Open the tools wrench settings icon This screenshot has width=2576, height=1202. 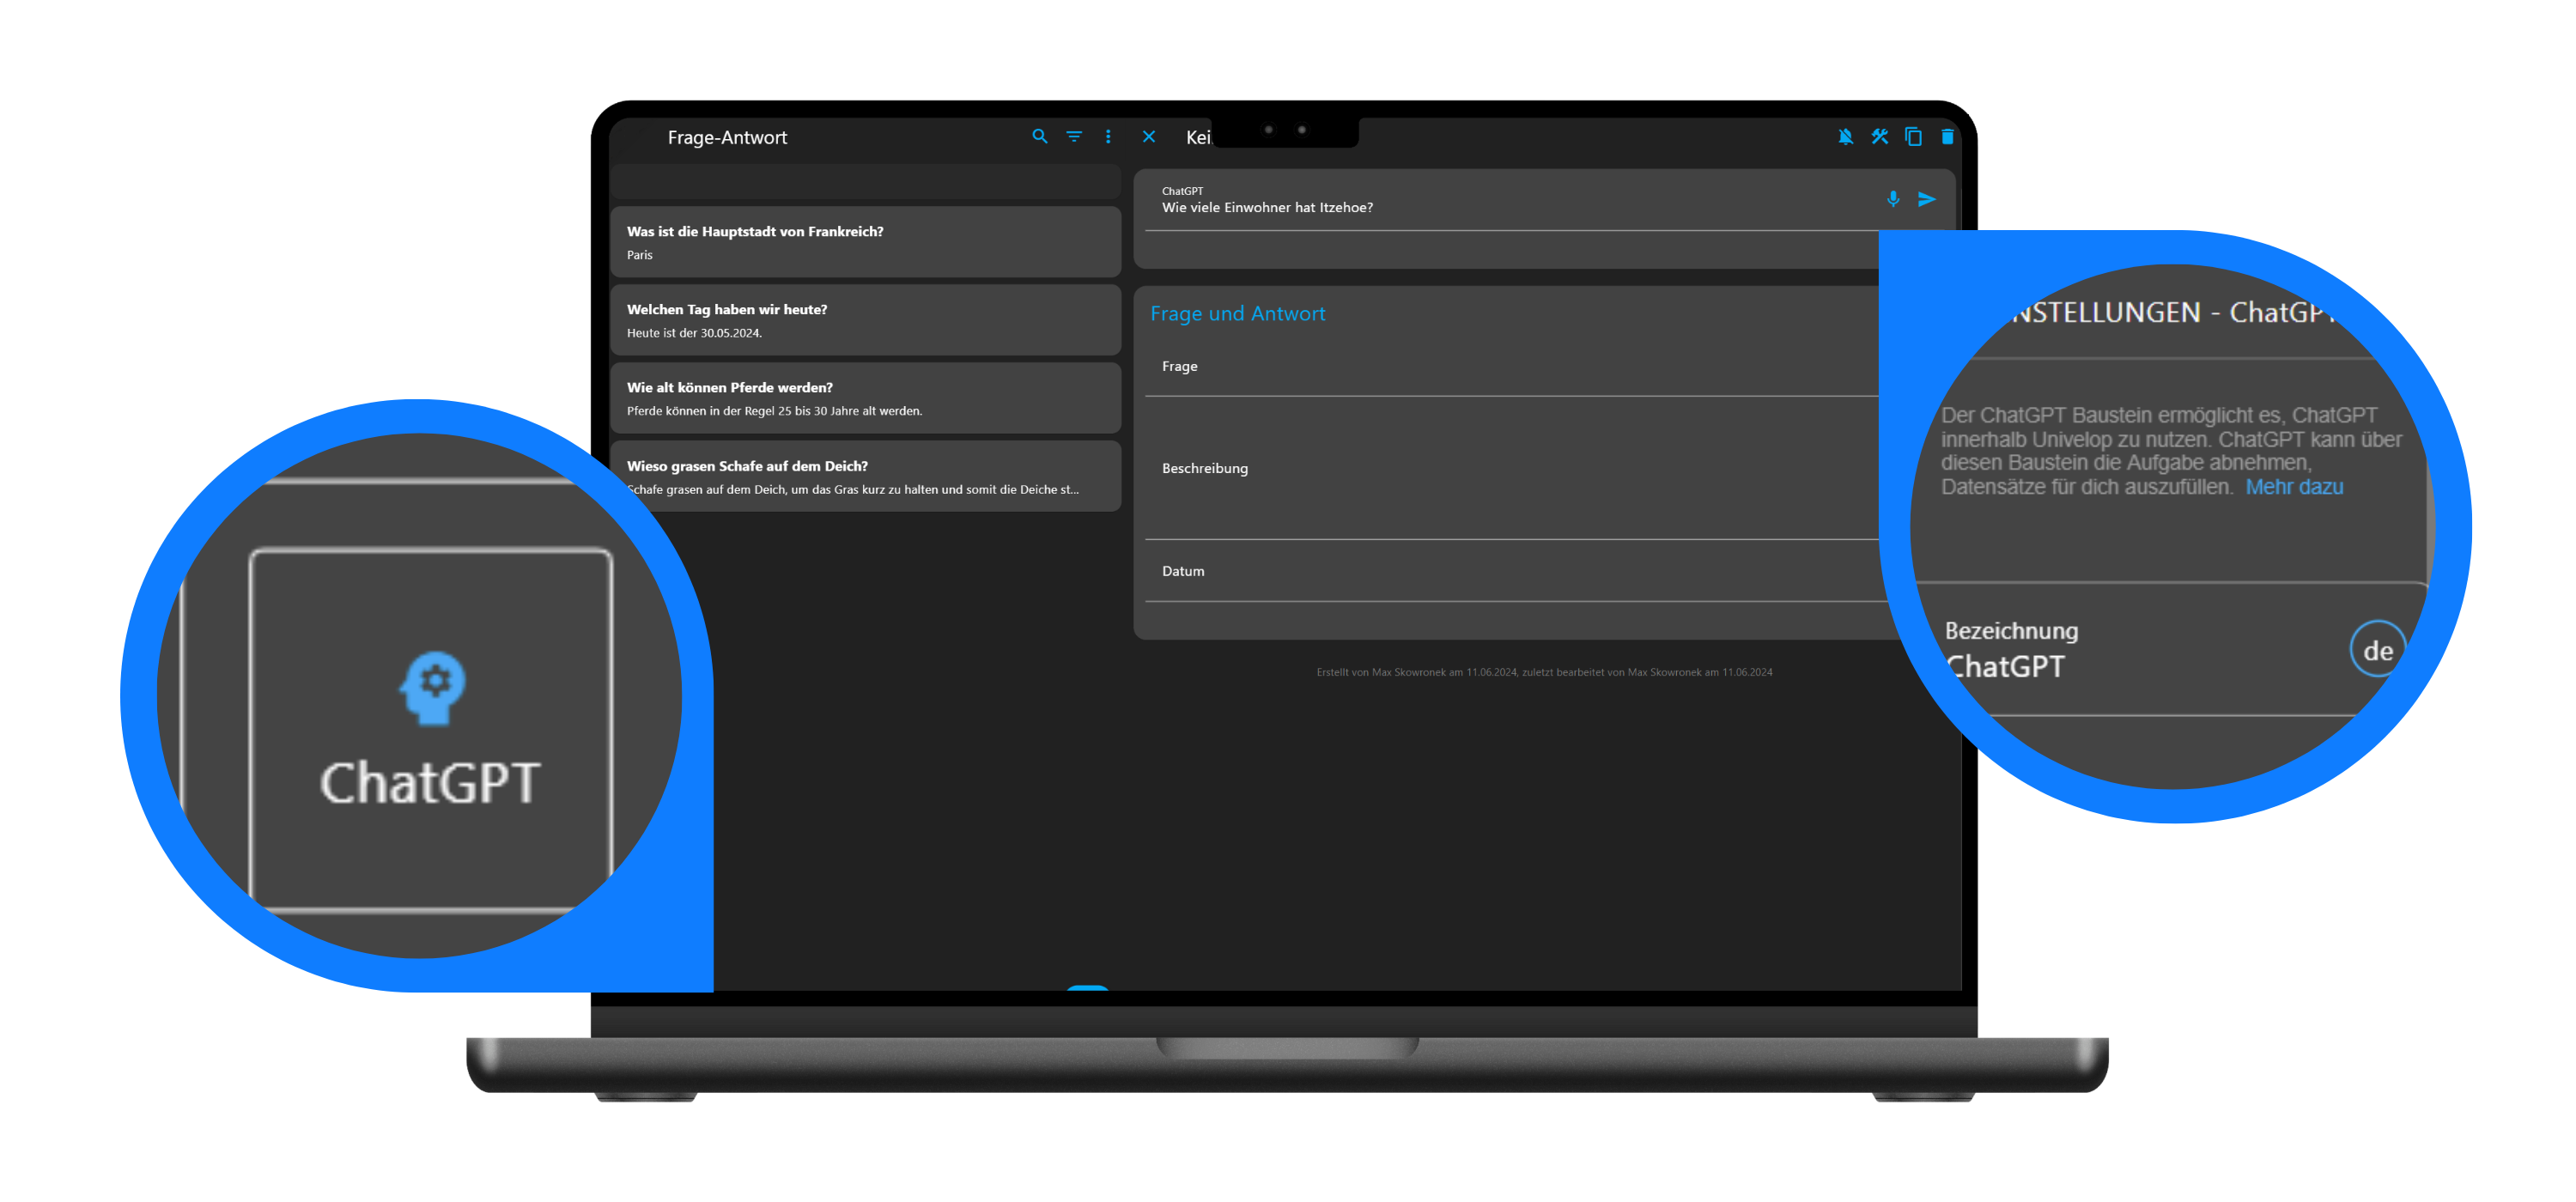[1880, 136]
